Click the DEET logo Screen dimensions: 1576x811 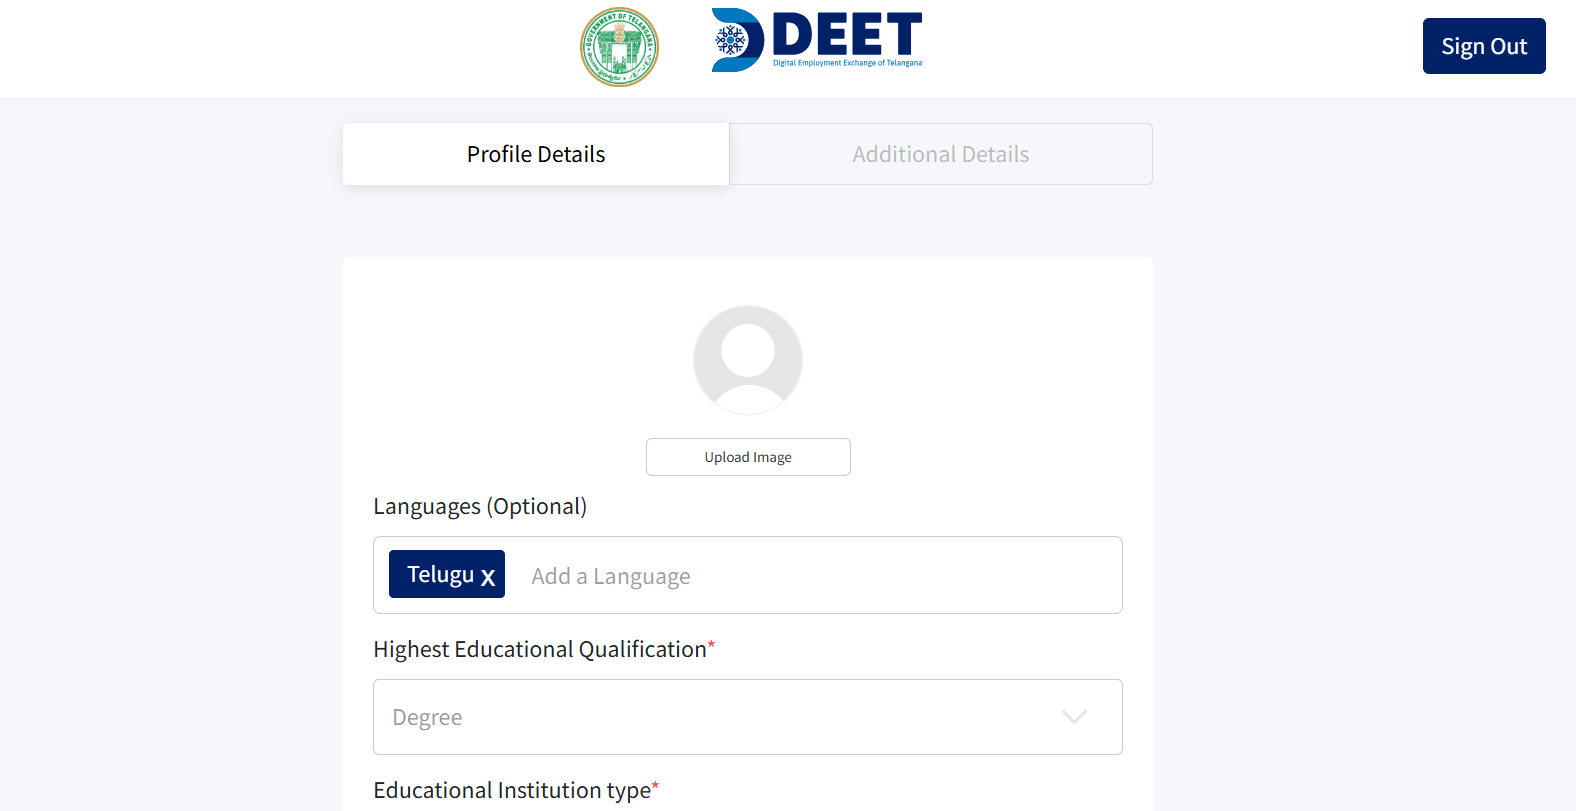click(x=816, y=40)
